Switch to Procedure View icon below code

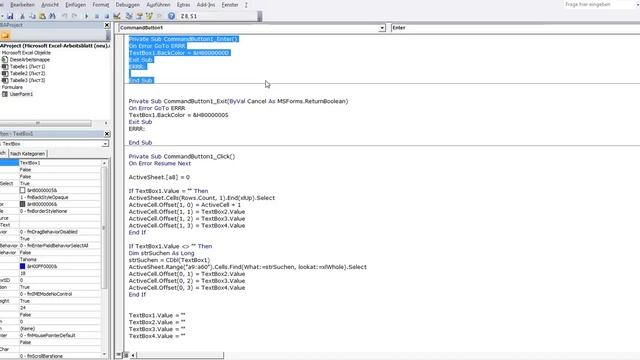[x=118, y=355]
